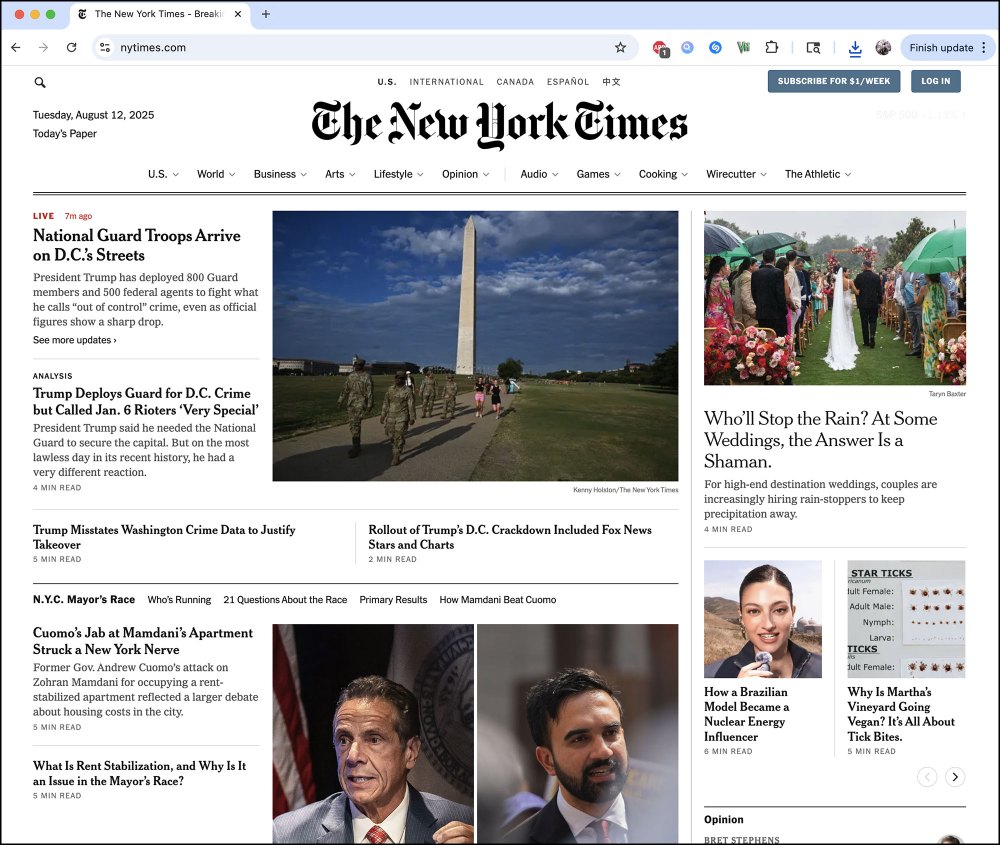The height and width of the screenshot is (845, 1000).
Task: Click the tab search media icon
Action: (x=813, y=47)
